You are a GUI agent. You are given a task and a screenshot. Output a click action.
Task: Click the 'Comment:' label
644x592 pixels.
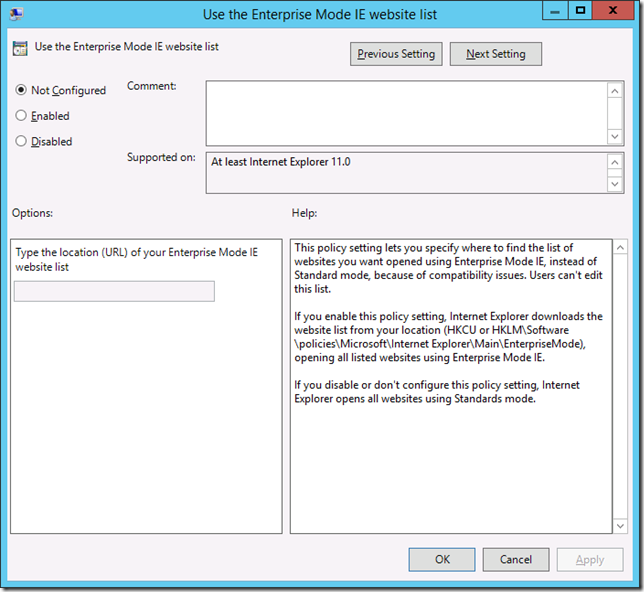point(152,86)
